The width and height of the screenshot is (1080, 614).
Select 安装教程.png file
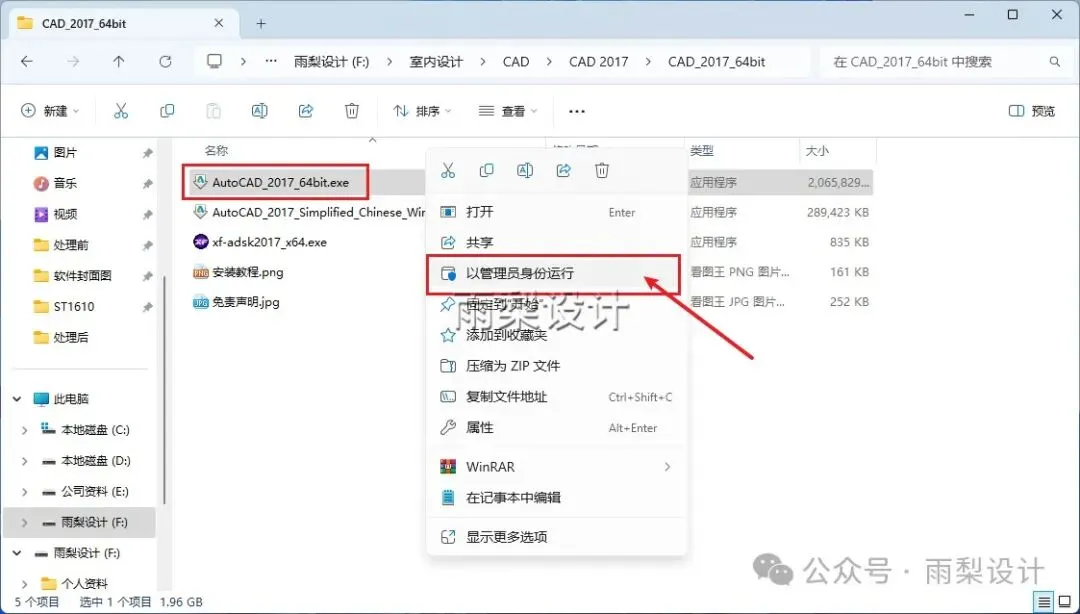[247, 272]
